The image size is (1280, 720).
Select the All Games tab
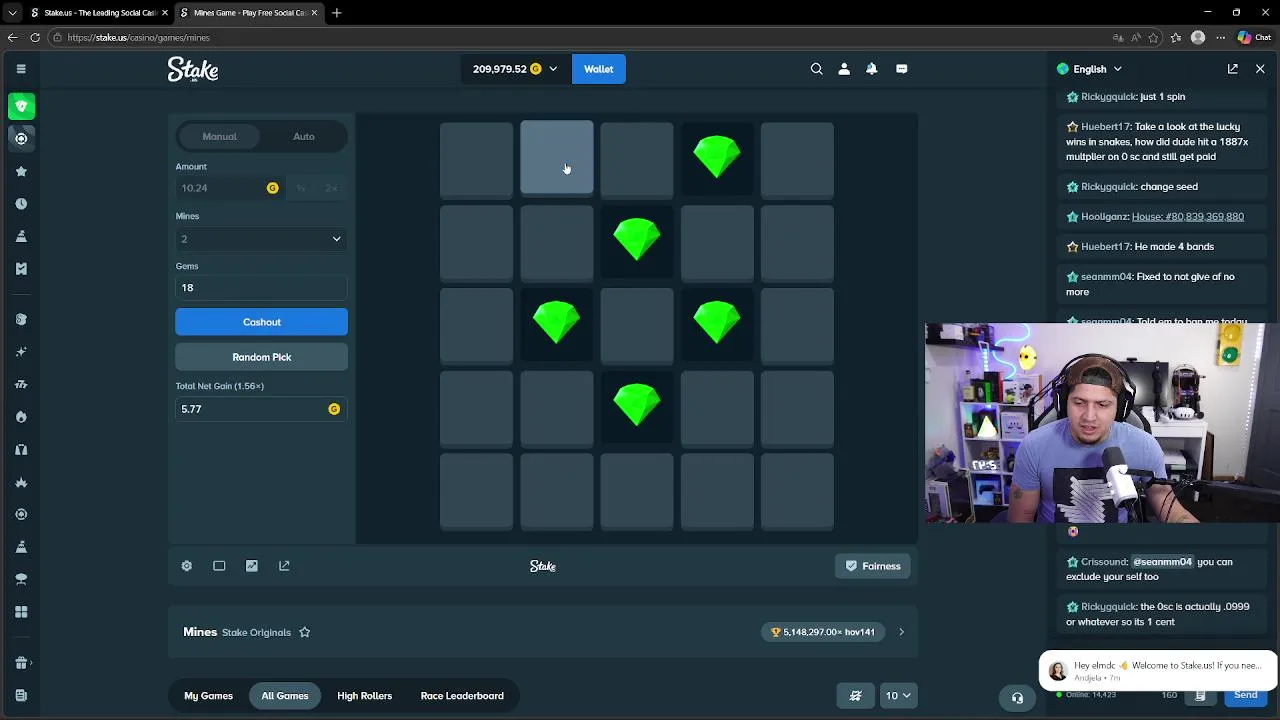point(285,696)
